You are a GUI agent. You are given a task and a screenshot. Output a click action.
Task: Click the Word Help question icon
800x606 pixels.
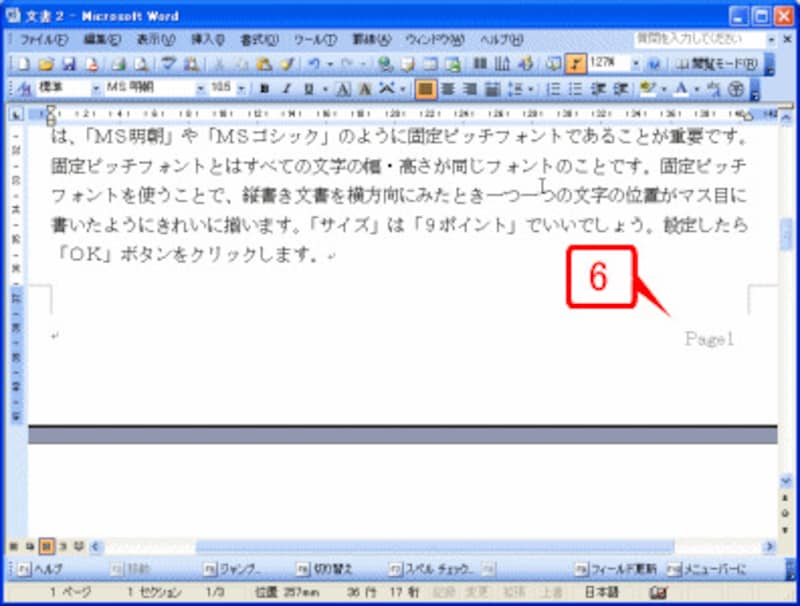(x=654, y=64)
